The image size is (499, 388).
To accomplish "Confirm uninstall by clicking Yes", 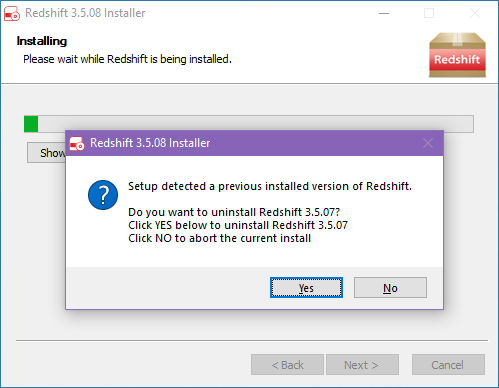I will [x=306, y=288].
